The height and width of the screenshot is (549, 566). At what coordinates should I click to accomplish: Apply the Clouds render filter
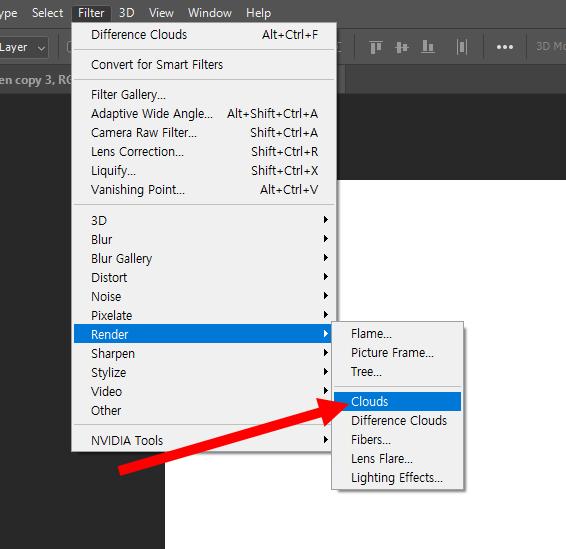(397, 401)
